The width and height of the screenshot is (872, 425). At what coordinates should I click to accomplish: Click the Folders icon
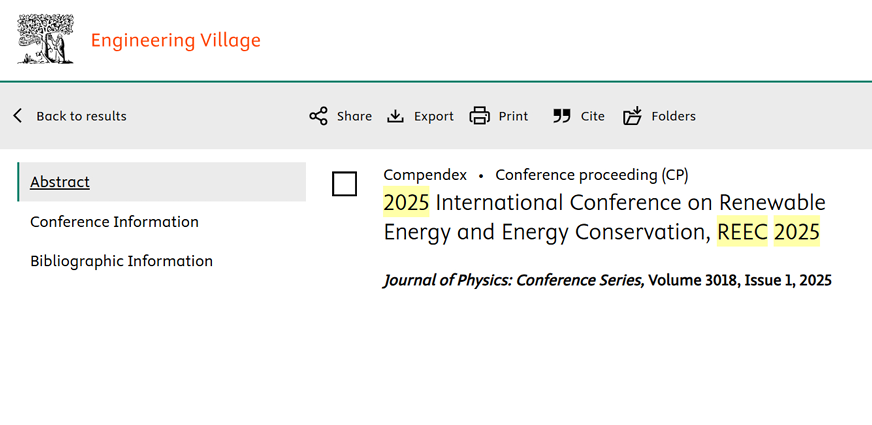(632, 116)
